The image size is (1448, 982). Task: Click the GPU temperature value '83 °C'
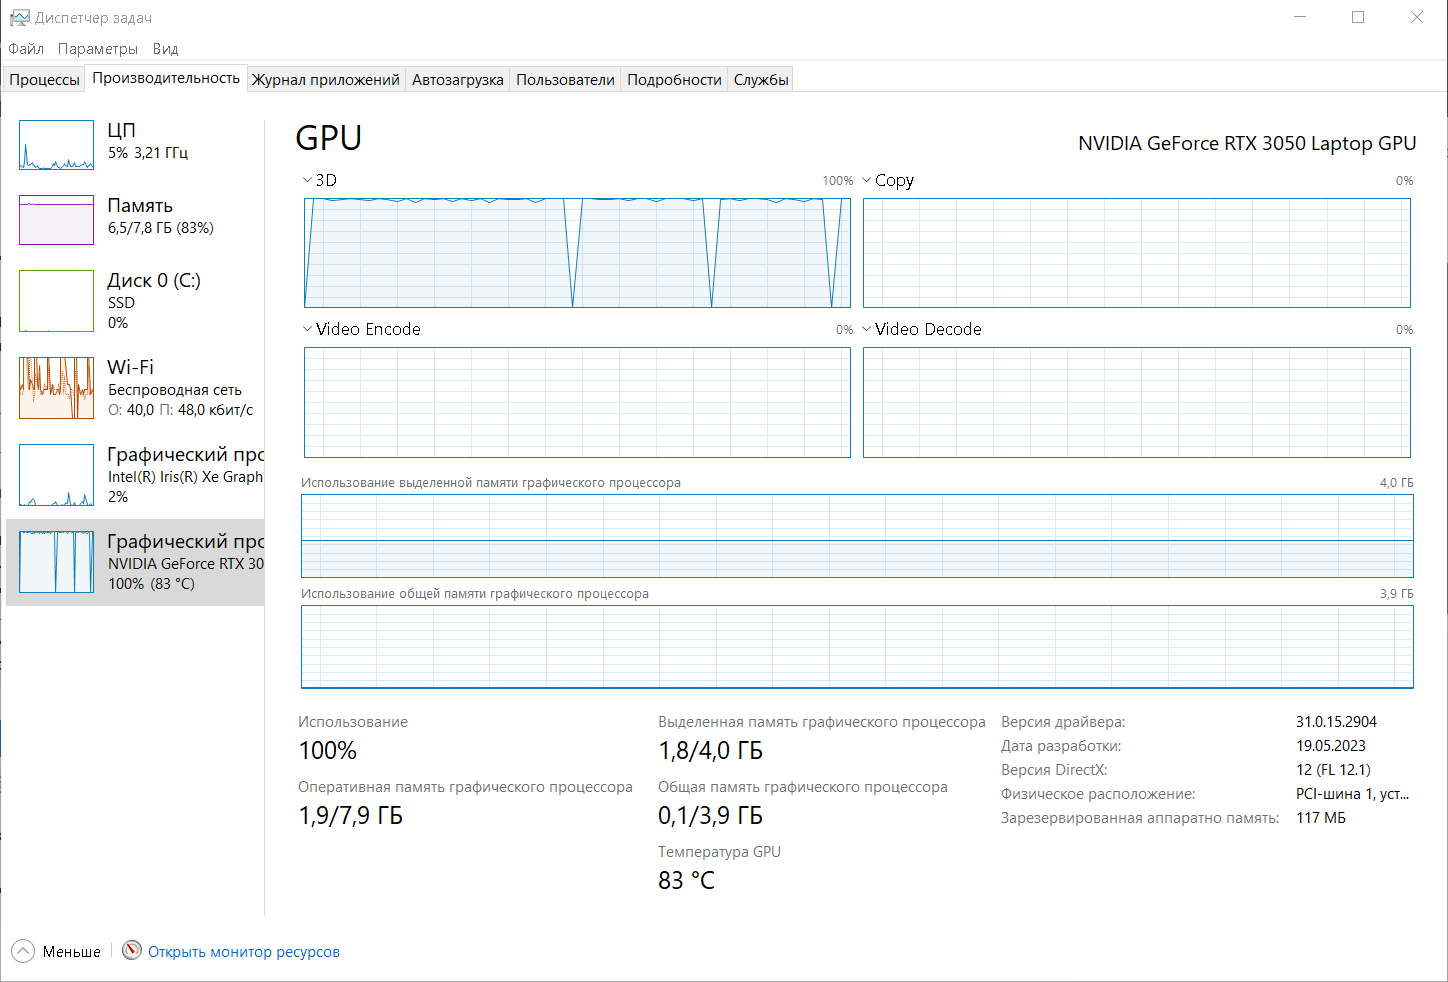686,880
